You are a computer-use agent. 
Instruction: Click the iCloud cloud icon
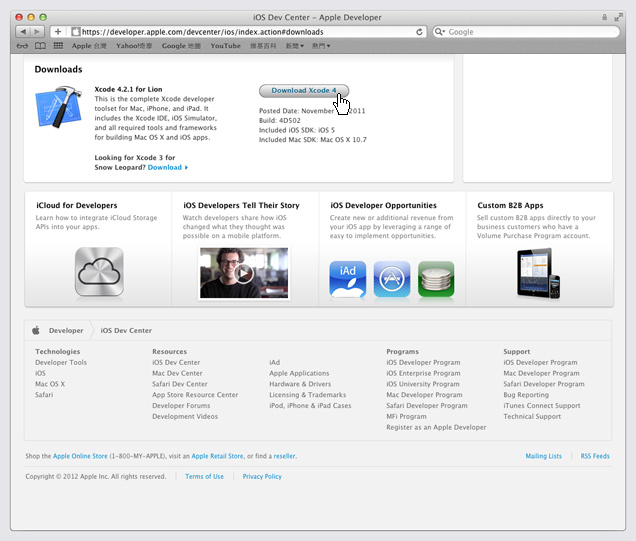pos(99,272)
